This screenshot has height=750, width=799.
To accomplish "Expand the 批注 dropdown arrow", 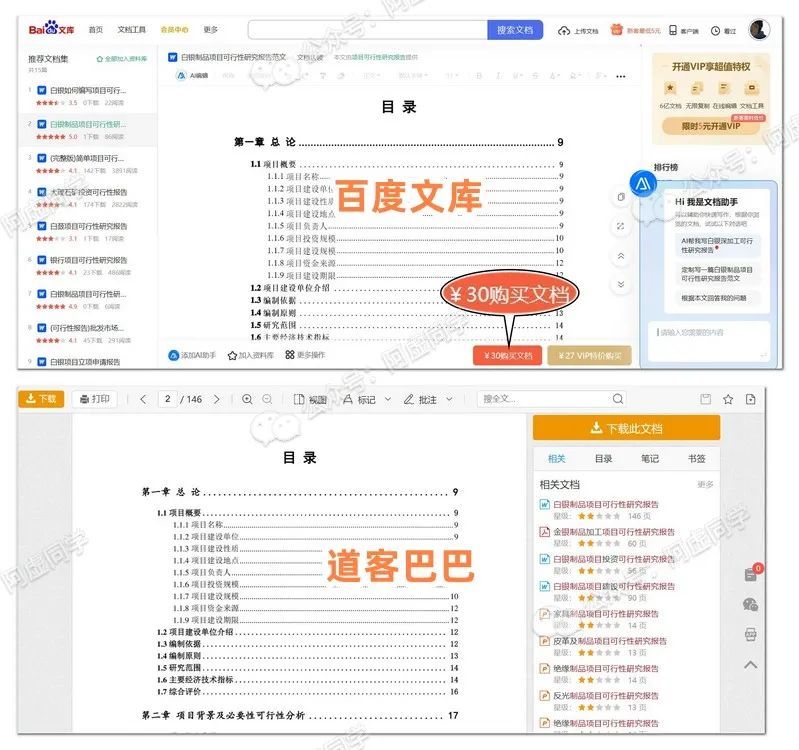I will coord(449,399).
